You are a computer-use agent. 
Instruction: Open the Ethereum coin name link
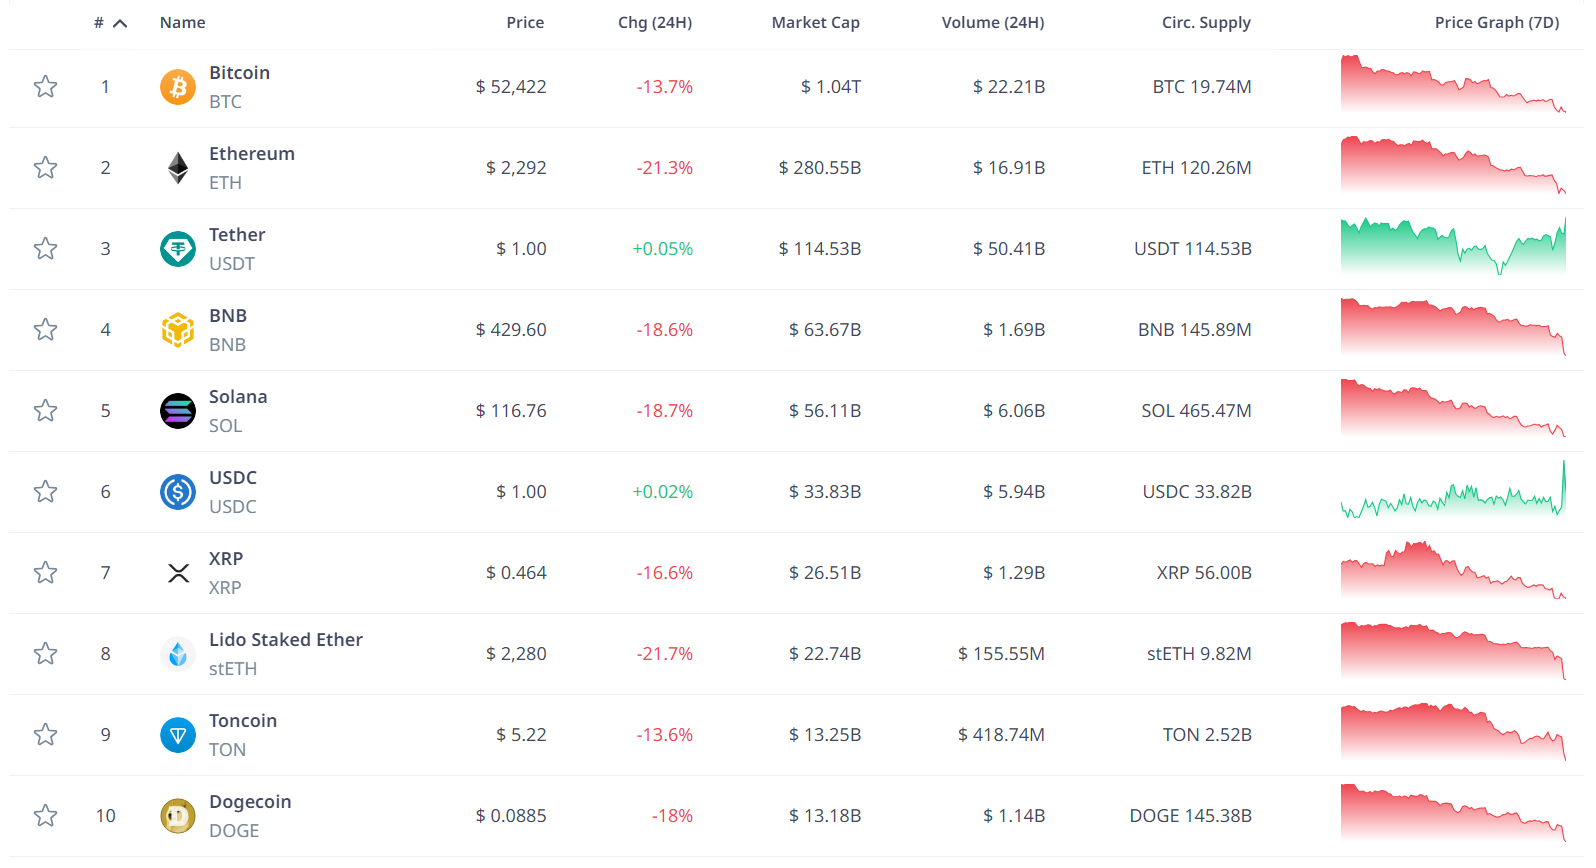(x=252, y=153)
